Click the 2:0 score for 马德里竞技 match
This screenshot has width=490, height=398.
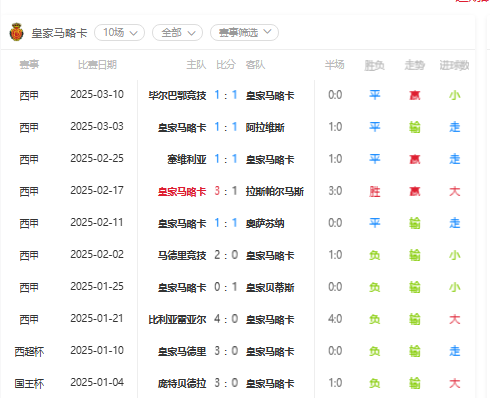pyautogui.click(x=226, y=255)
